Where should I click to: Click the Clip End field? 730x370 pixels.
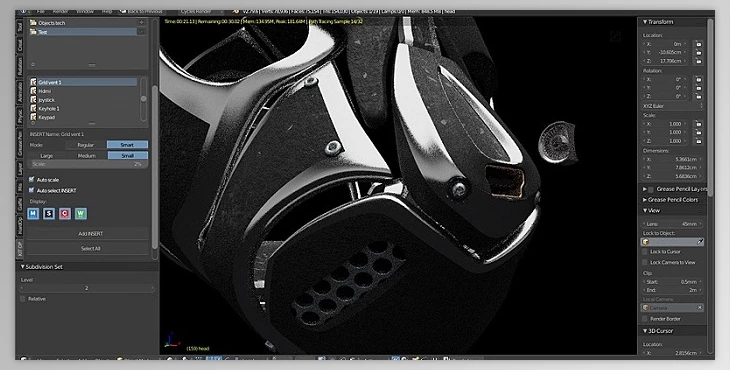click(673, 290)
